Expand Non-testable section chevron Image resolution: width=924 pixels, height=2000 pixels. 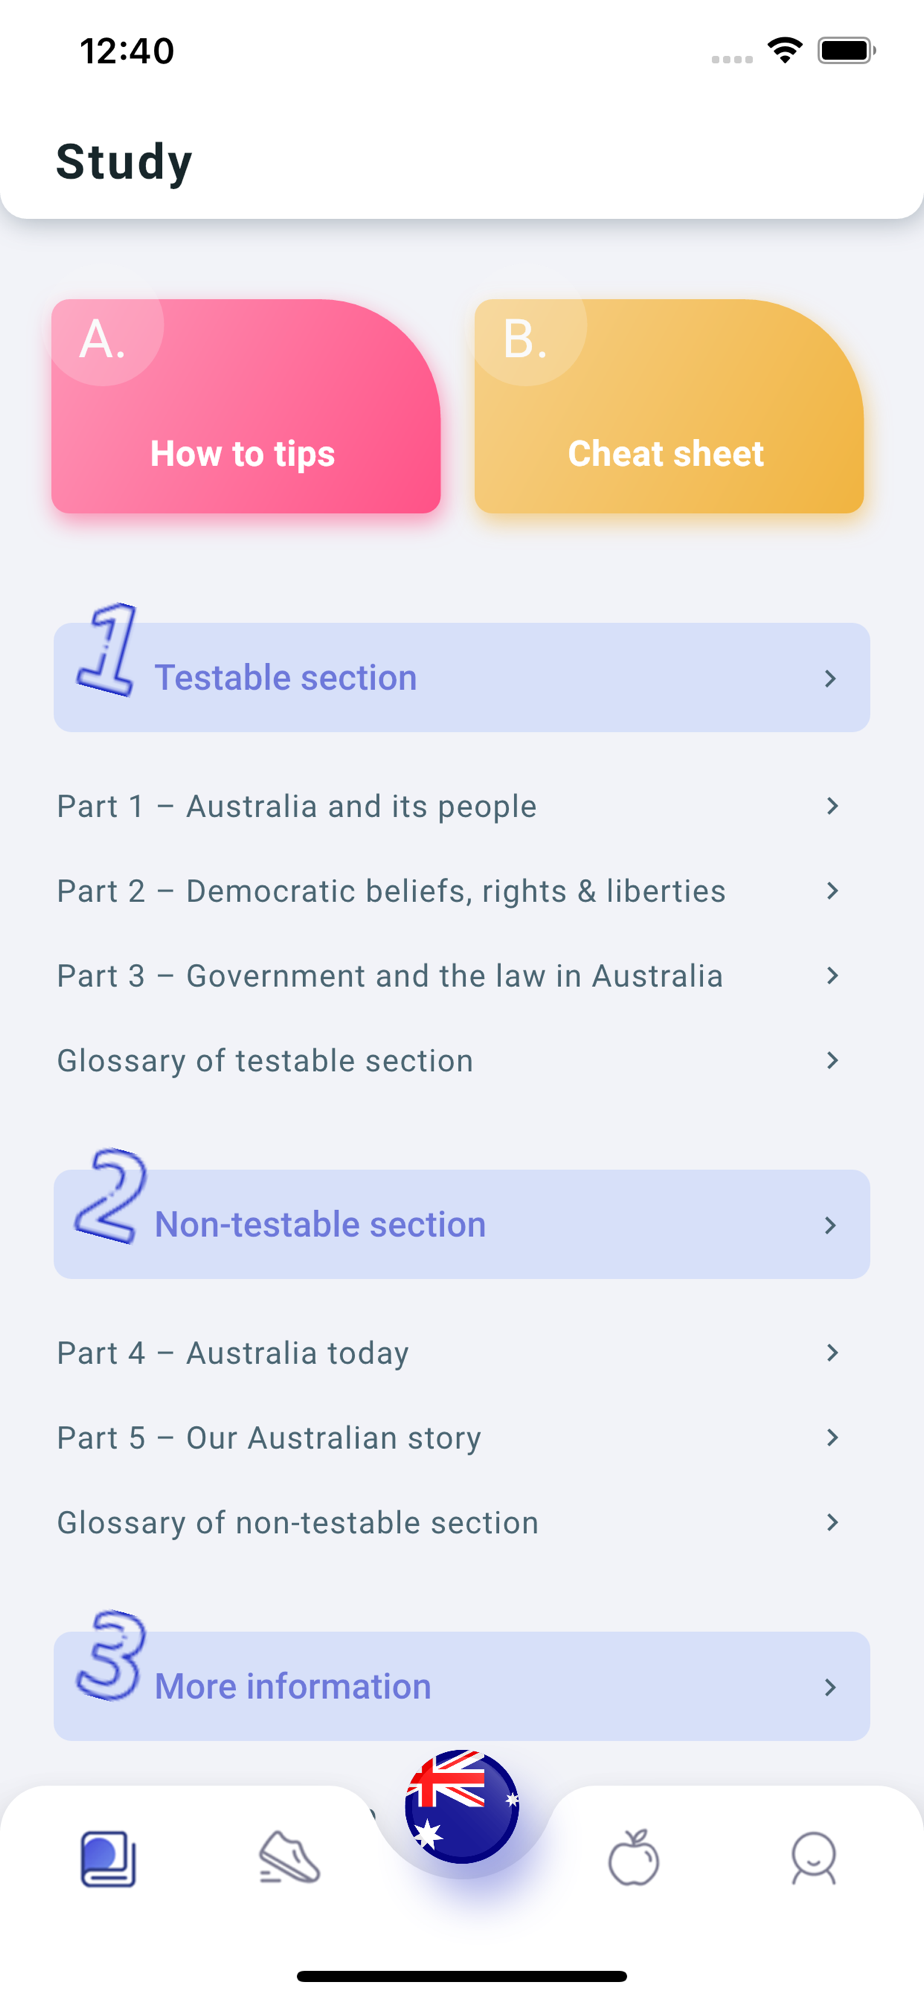click(830, 1225)
